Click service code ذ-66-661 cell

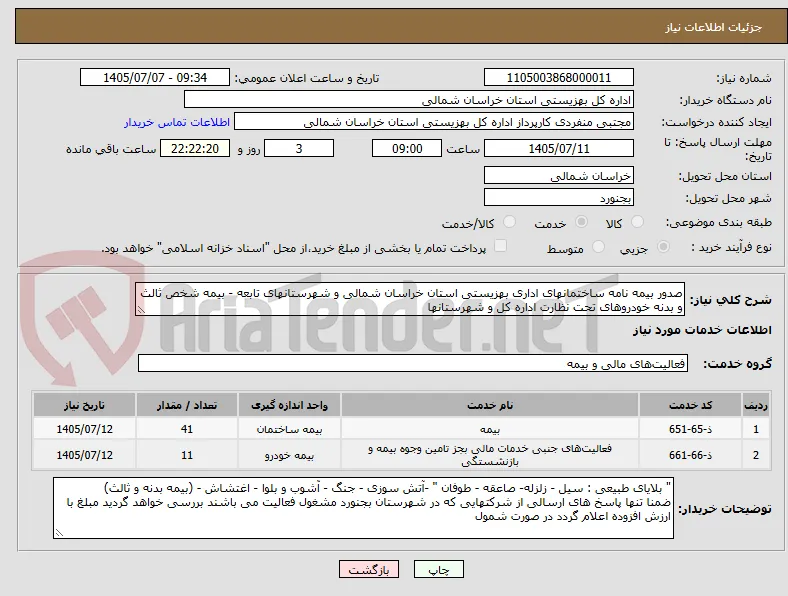pyautogui.click(x=691, y=455)
